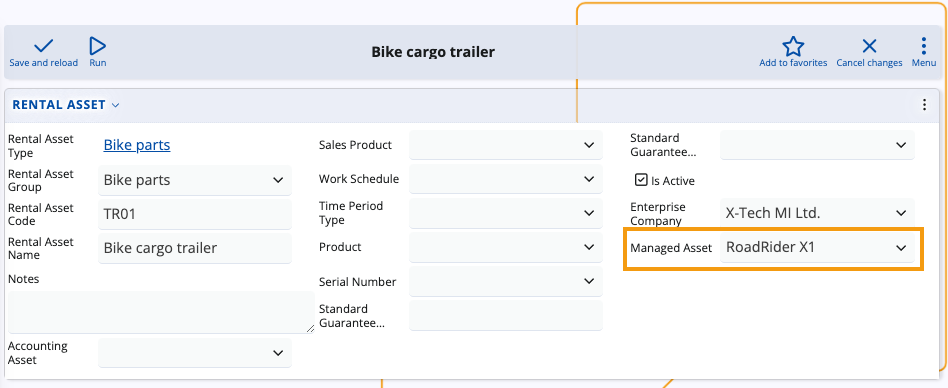The width and height of the screenshot is (948, 388).
Task: Follow the Bike parts link
Action: tap(137, 145)
